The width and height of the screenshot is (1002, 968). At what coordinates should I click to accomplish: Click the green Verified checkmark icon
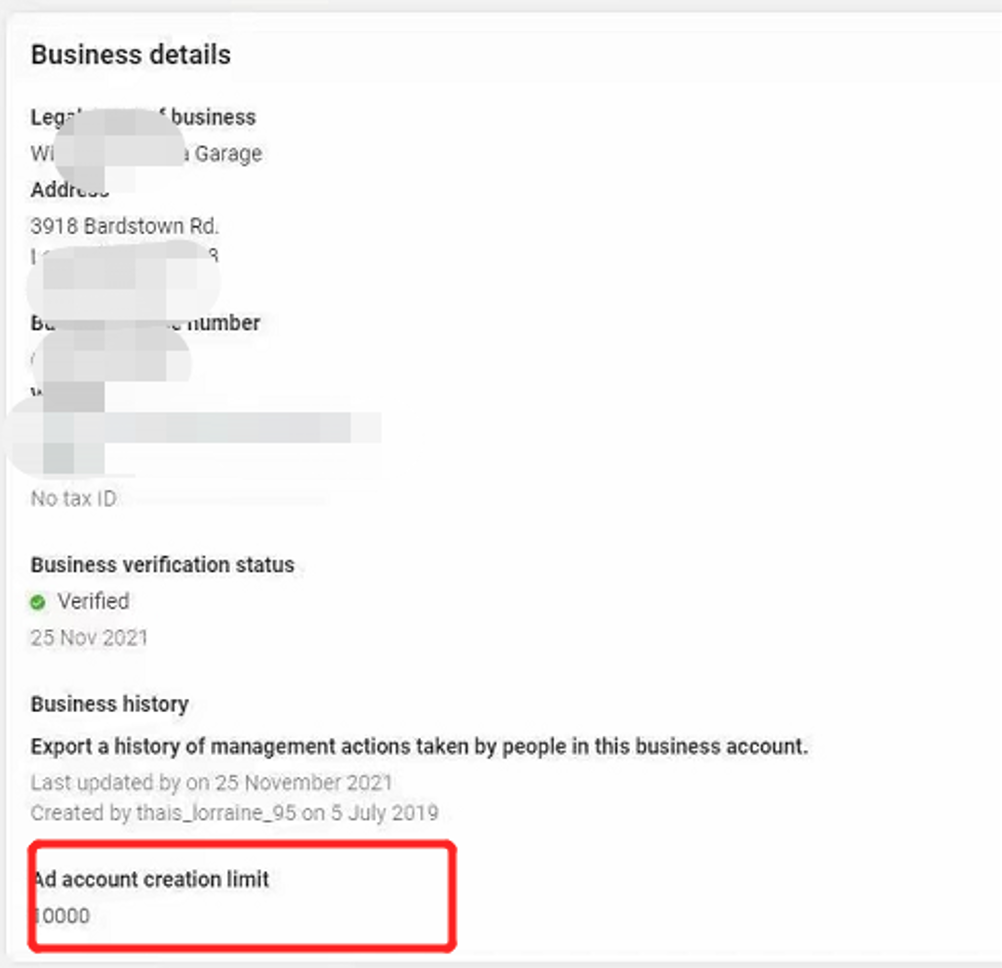(38, 602)
